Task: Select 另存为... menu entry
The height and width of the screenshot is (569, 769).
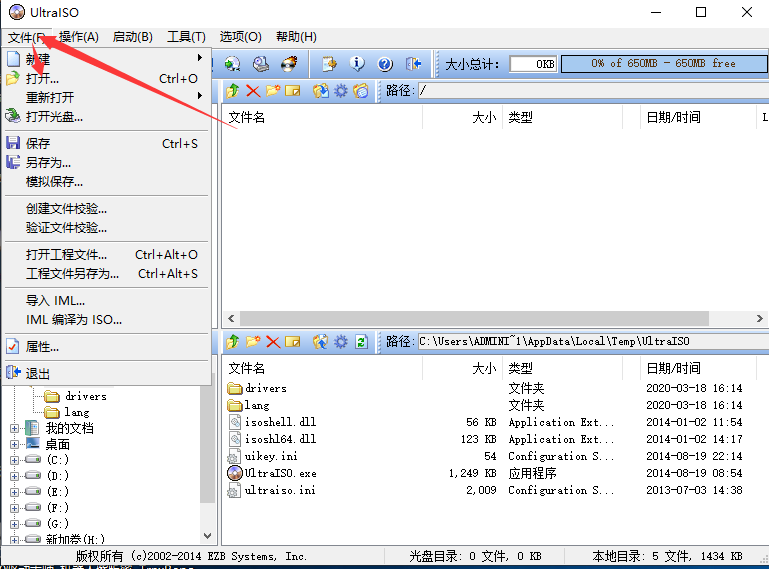Action: [x=107, y=162]
